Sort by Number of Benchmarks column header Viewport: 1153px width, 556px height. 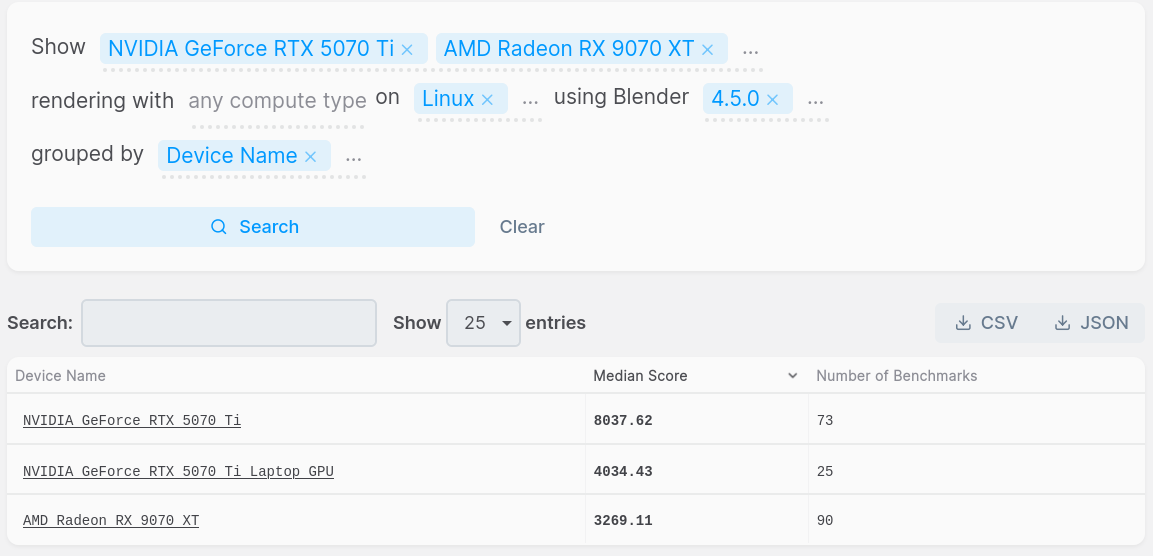896,376
